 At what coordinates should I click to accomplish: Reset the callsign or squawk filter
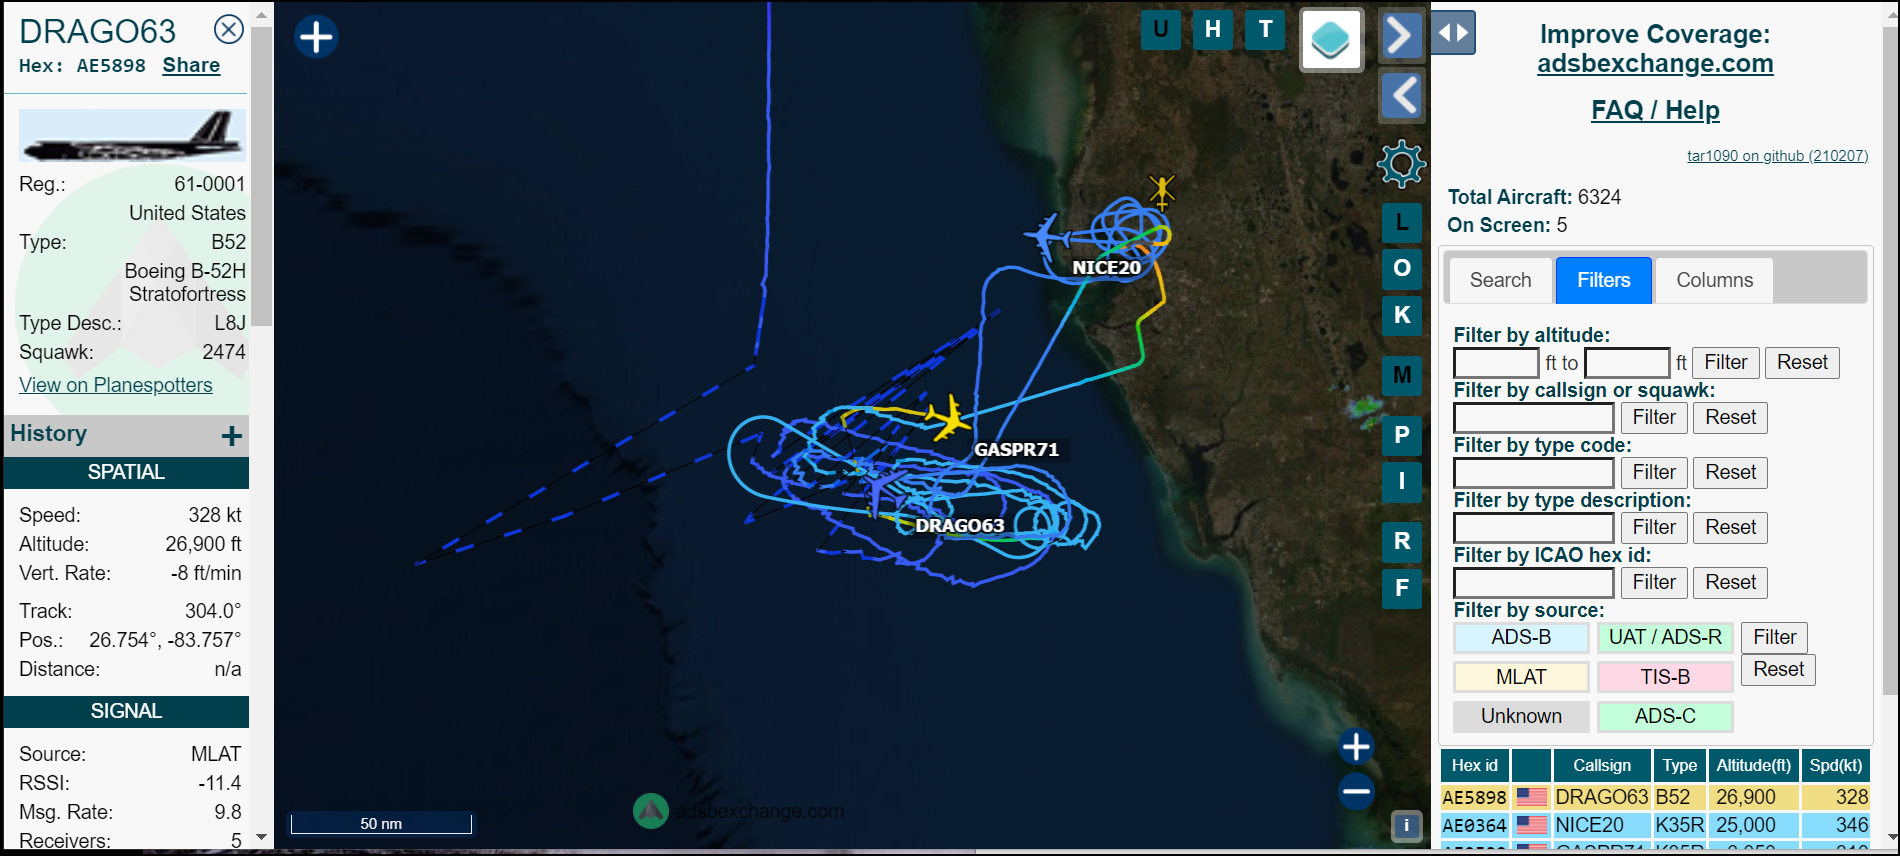pyautogui.click(x=1730, y=417)
